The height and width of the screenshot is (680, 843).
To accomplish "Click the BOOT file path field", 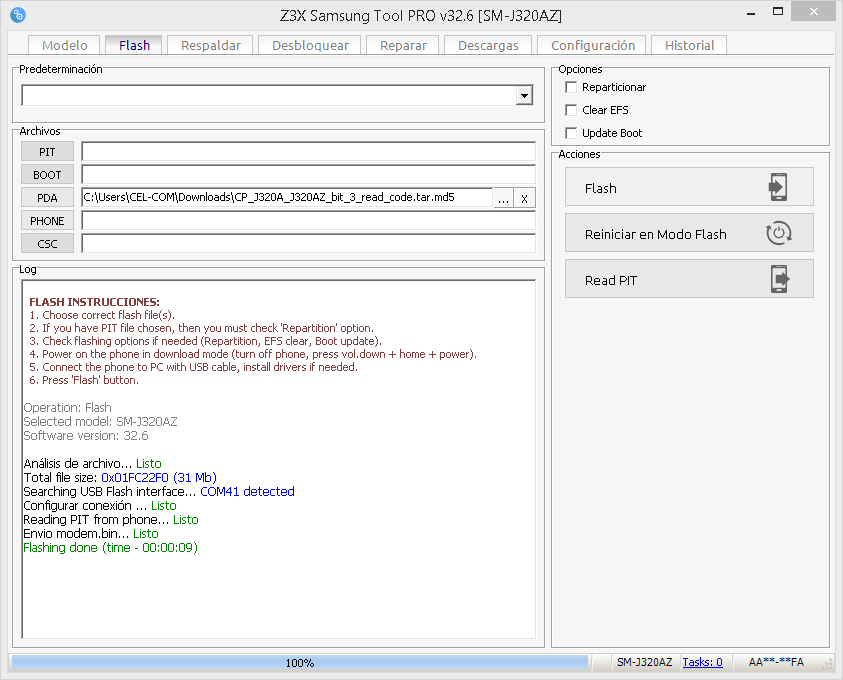I will tap(308, 175).
